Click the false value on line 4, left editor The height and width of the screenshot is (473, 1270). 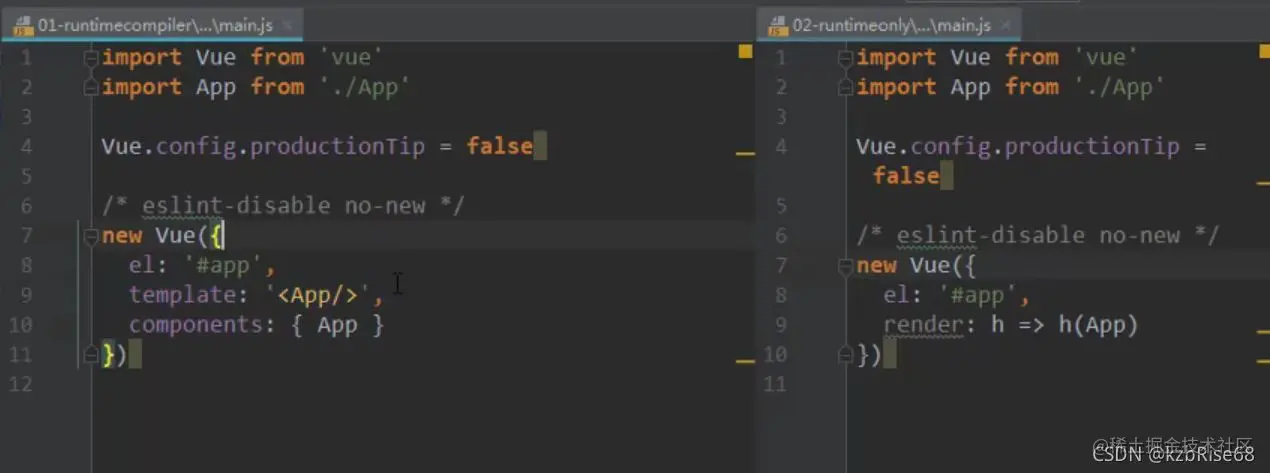click(499, 147)
